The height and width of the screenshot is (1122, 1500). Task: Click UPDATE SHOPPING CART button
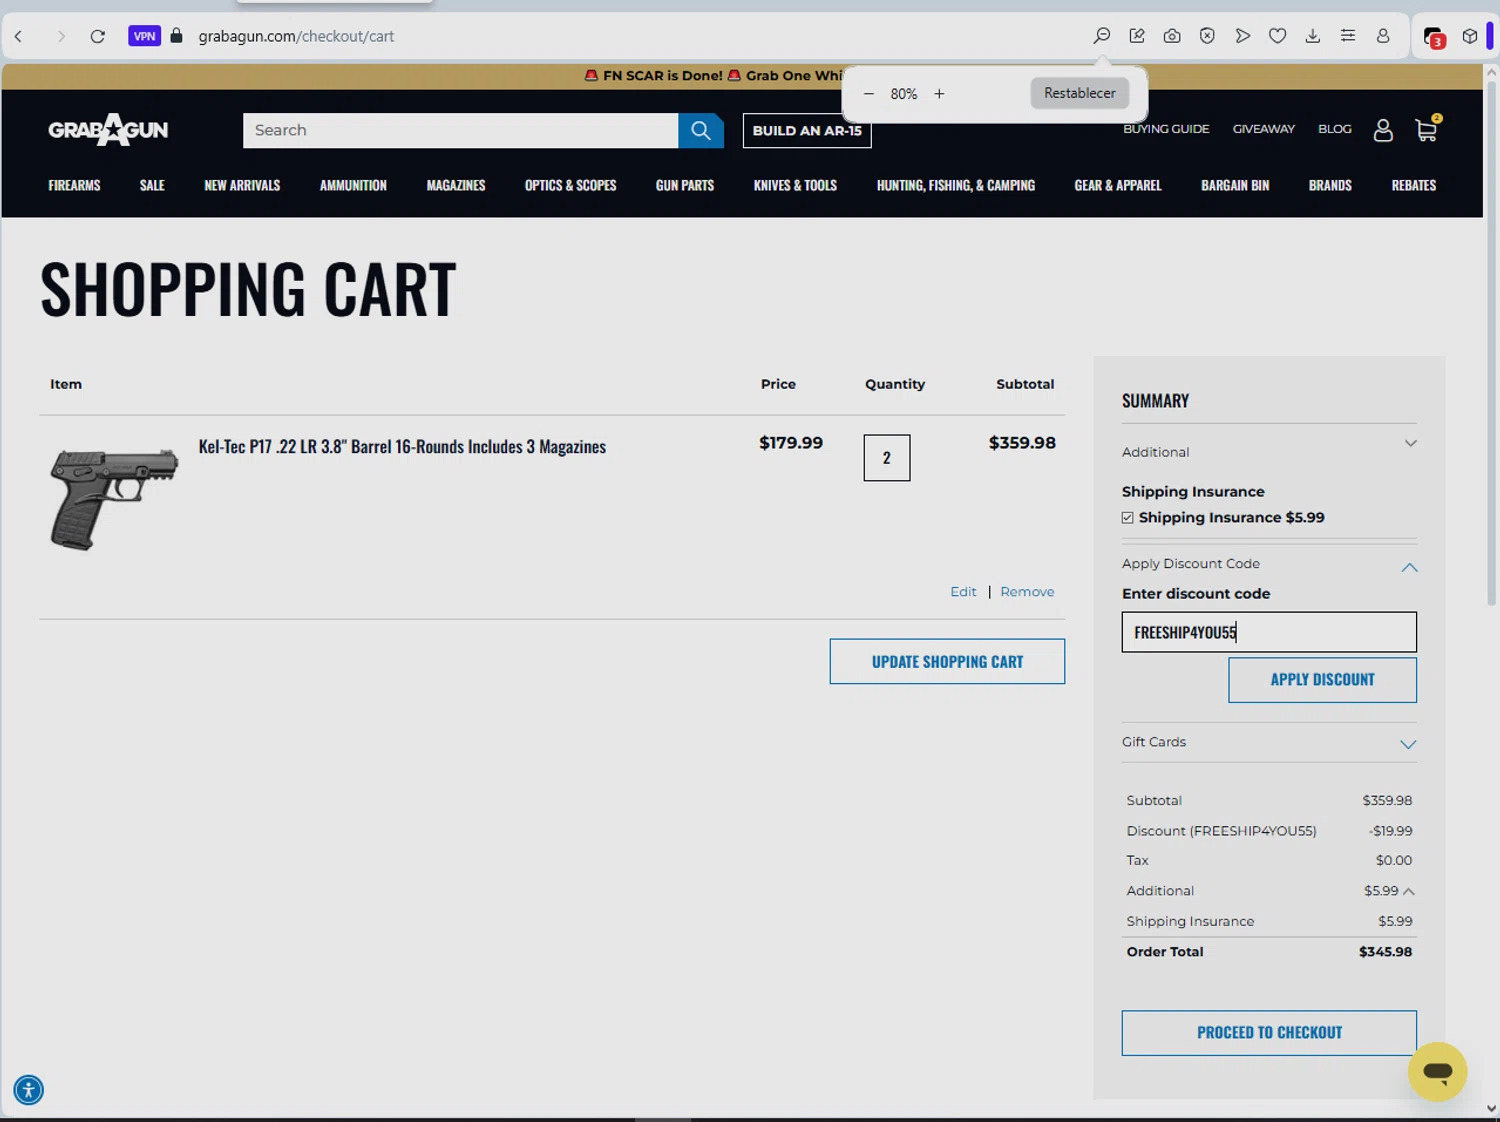coord(947,662)
